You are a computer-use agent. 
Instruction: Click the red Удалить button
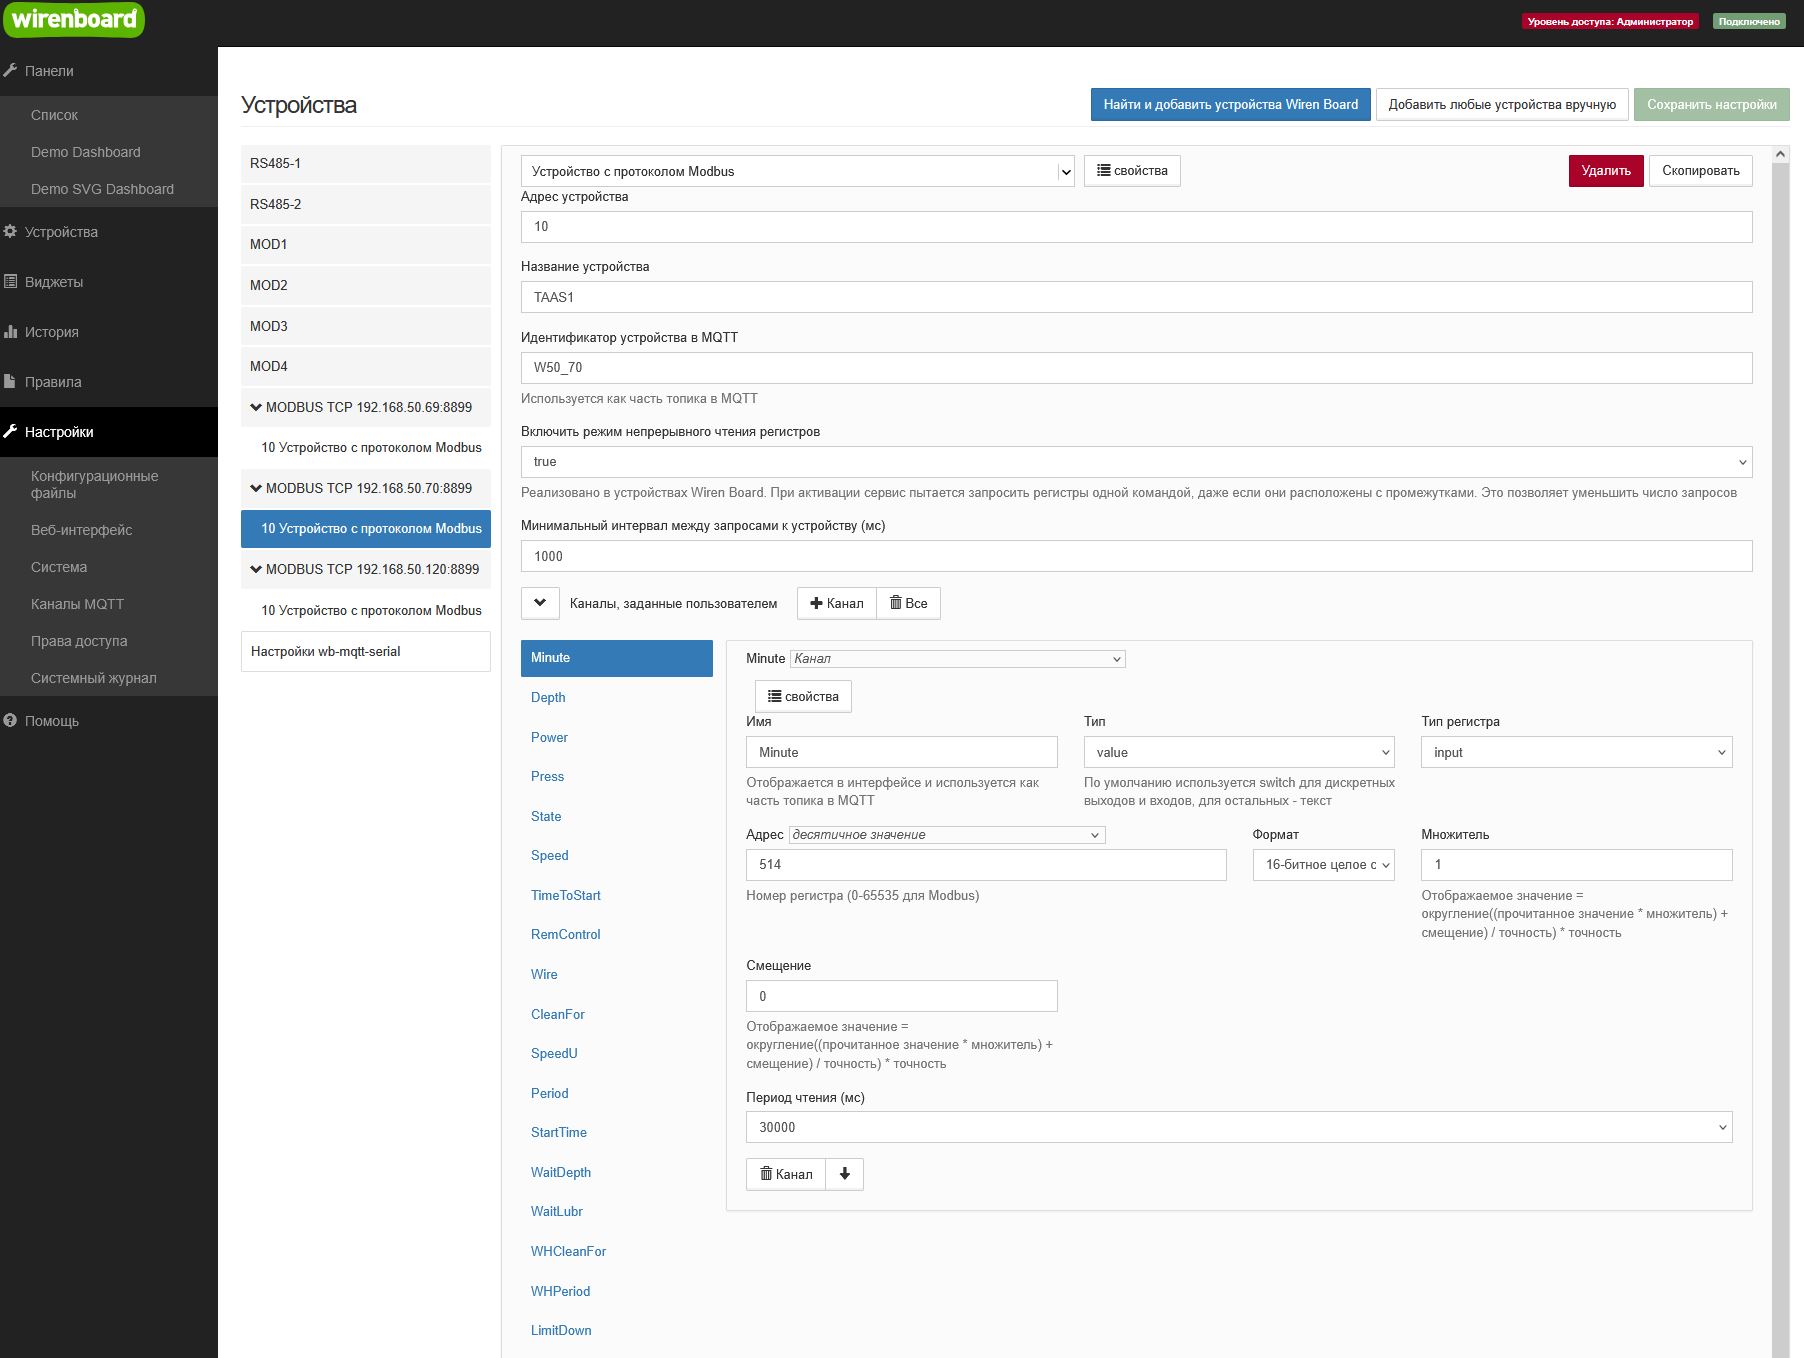point(1605,171)
